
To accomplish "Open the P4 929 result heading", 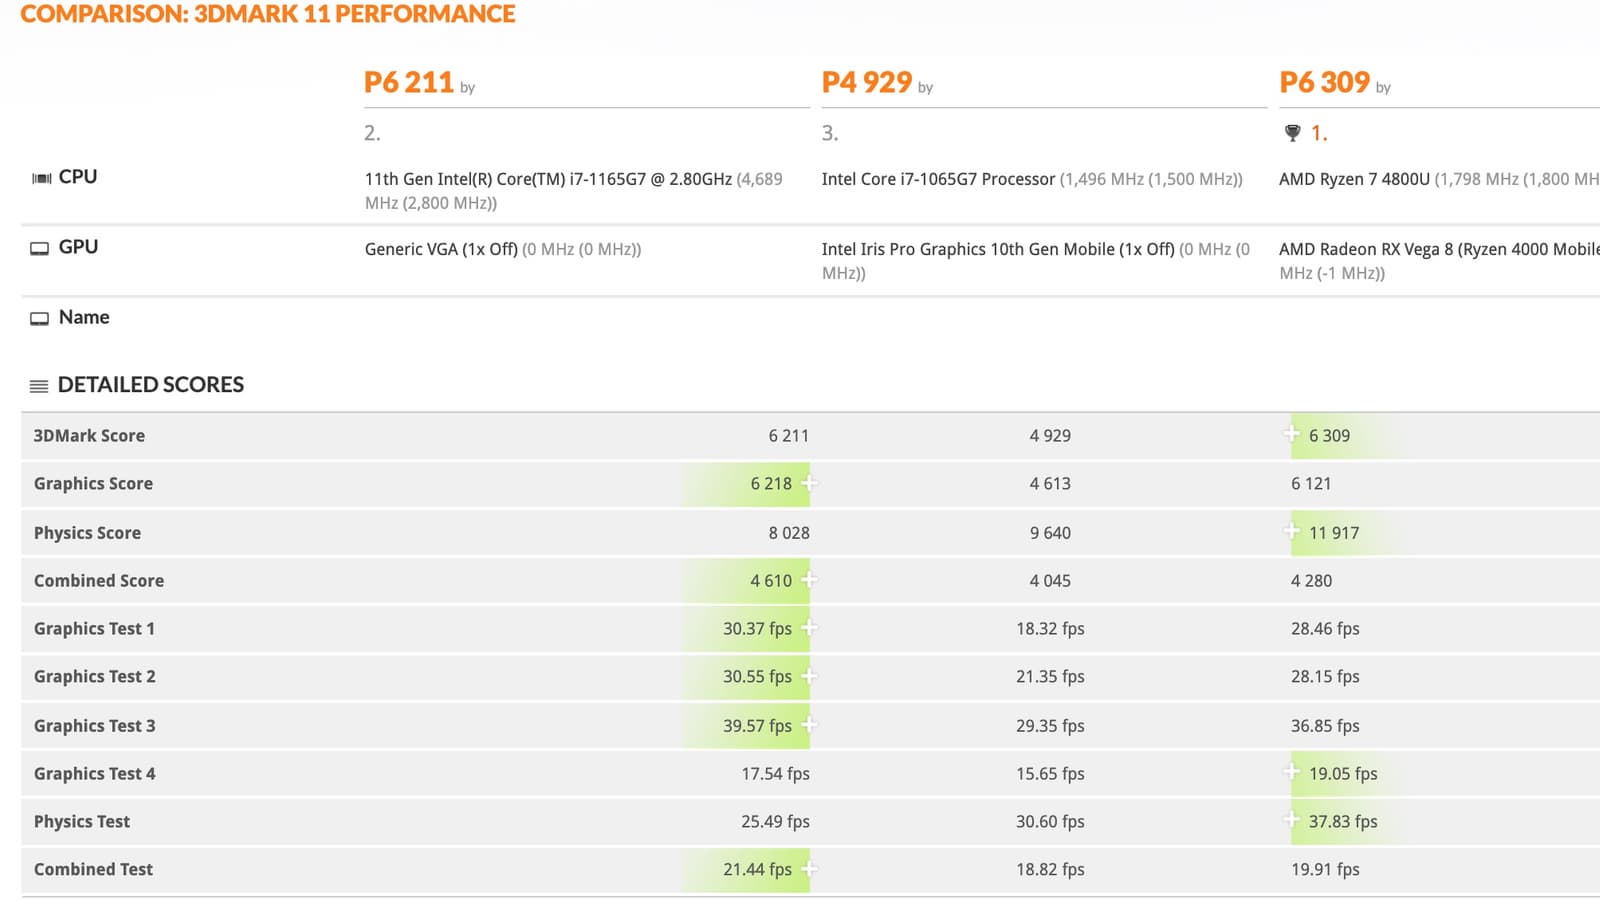I will click(x=867, y=82).
